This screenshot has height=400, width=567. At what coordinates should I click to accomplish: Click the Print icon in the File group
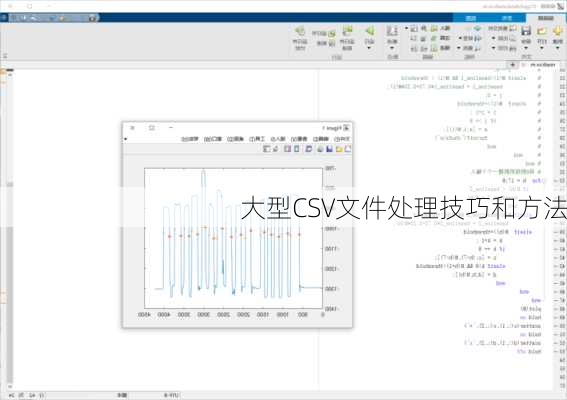pos(513,48)
